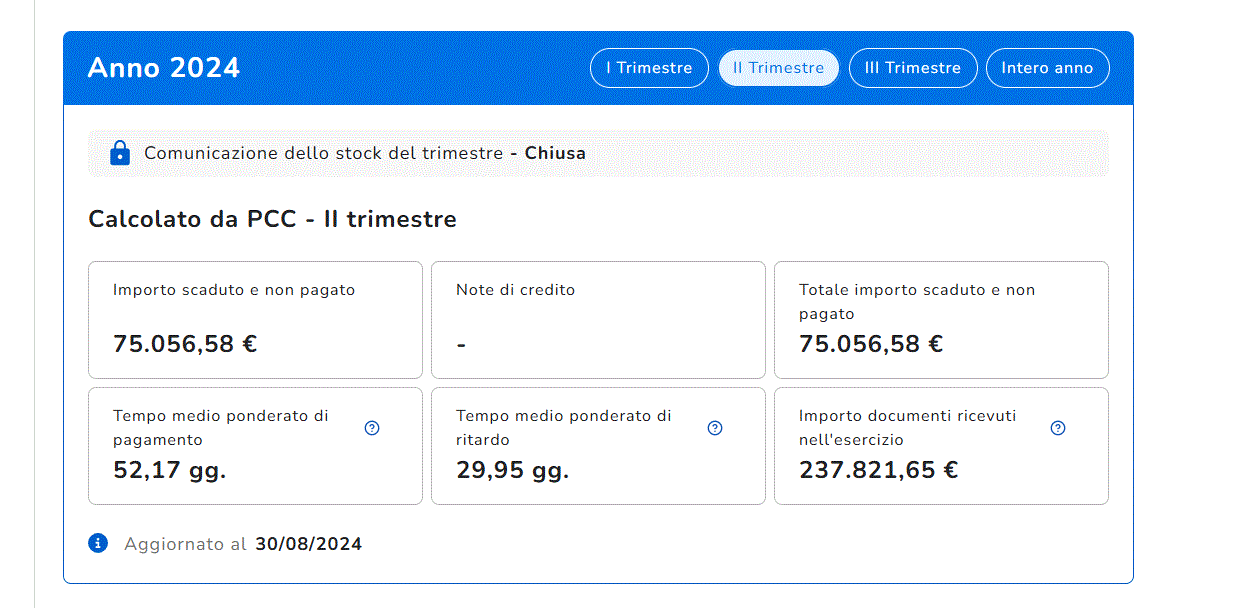Screen dimensions: 1239x608
Task: Click the Chiusa status label
Action: [x=555, y=153]
